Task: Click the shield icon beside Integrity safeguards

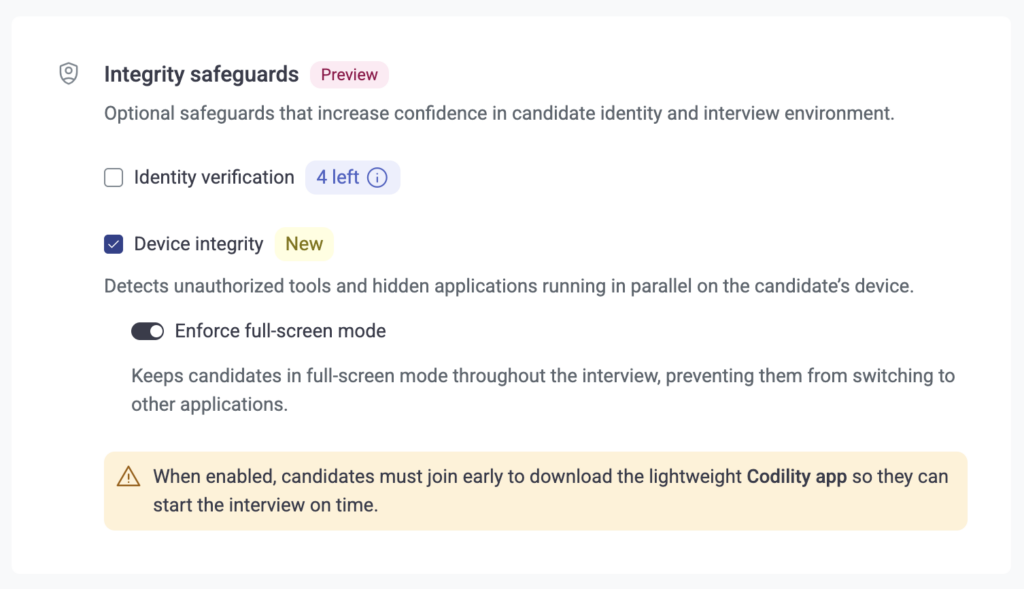Action: tap(69, 73)
